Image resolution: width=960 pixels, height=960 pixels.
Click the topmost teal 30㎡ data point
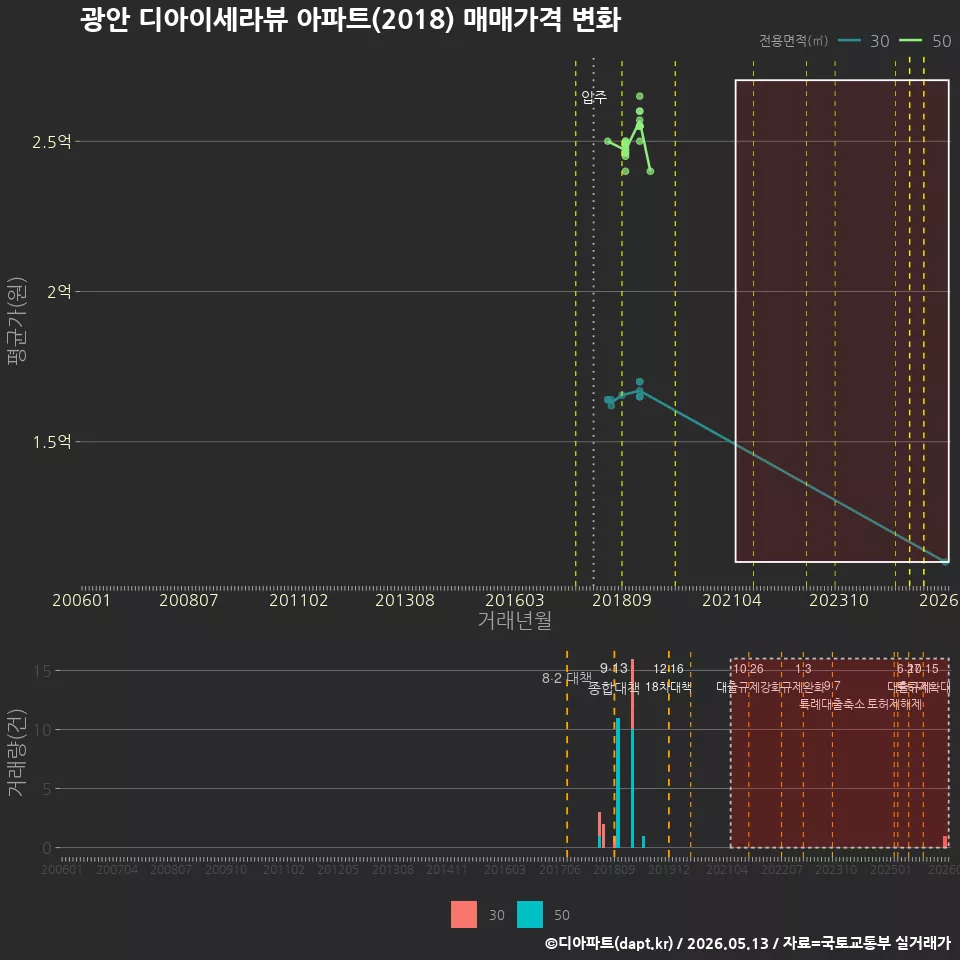point(639,381)
